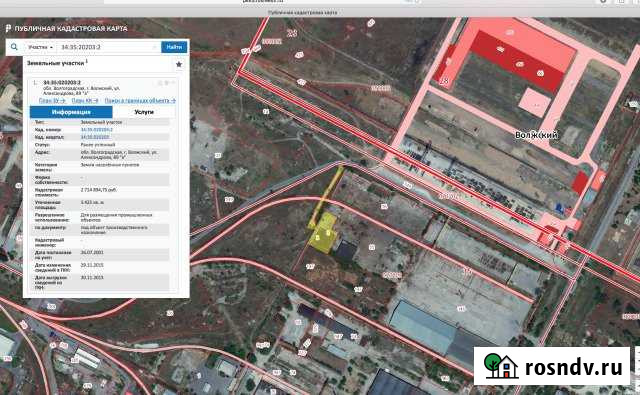The height and width of the screenshot is (395, 640).
Task: Click the Кадастровая стоимость value in rubles
Action: tap(99, 190)
